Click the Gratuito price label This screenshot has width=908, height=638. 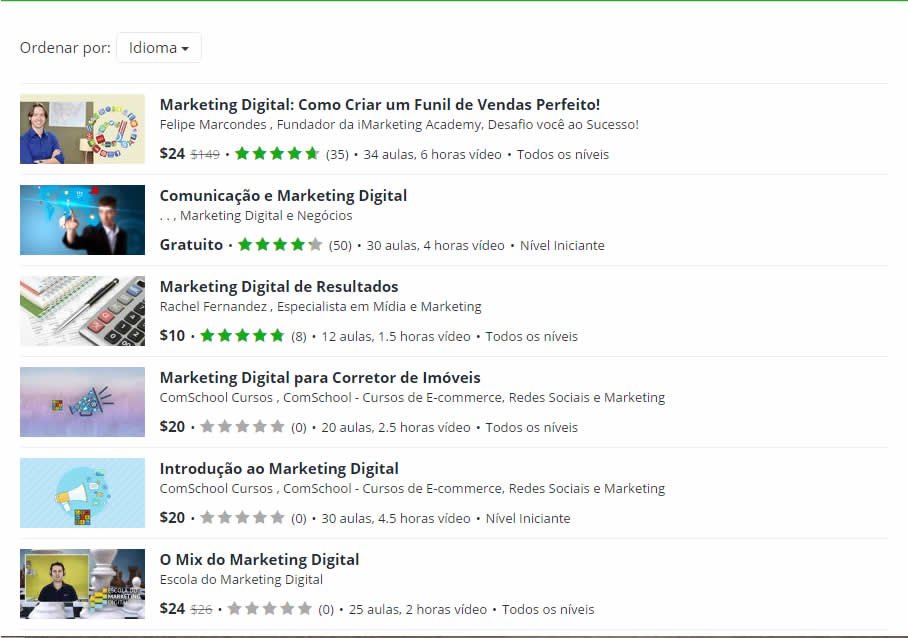click(191, 245)
